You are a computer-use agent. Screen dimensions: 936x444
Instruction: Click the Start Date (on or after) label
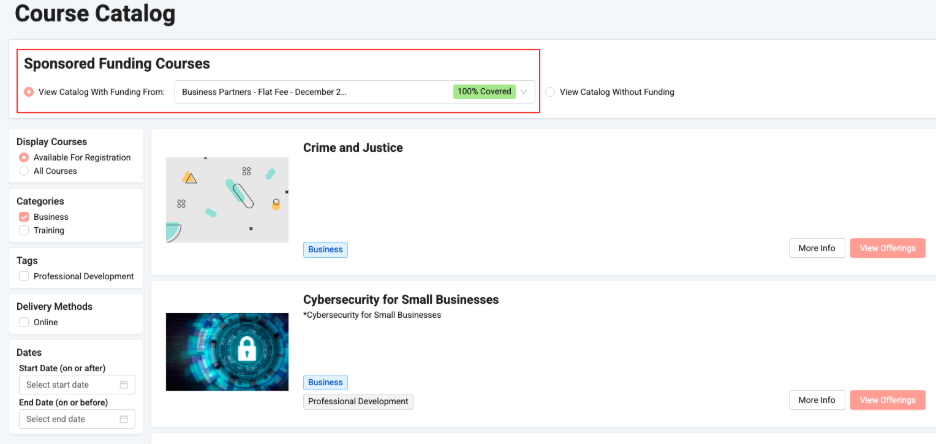coord(62,368)
